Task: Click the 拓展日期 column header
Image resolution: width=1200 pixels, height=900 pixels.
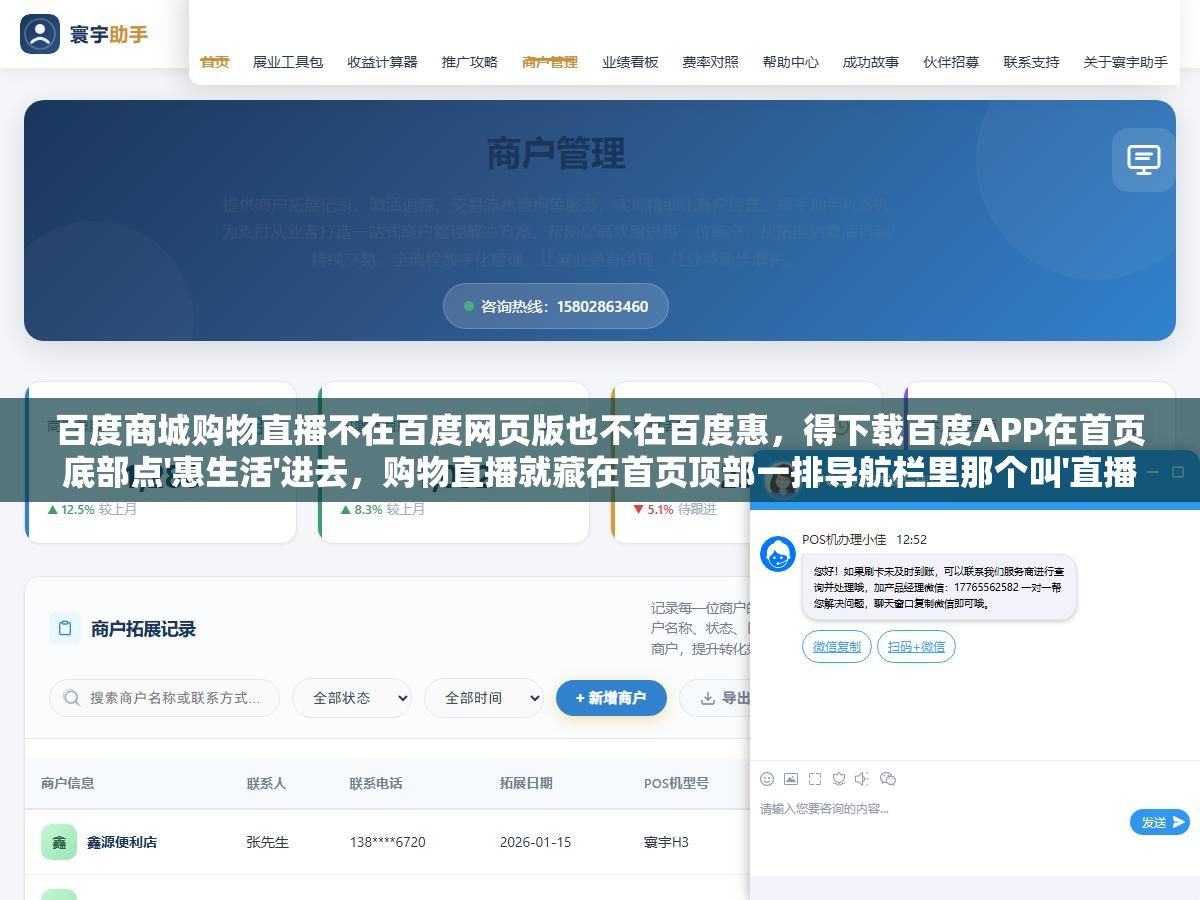Action: [526, 783]
